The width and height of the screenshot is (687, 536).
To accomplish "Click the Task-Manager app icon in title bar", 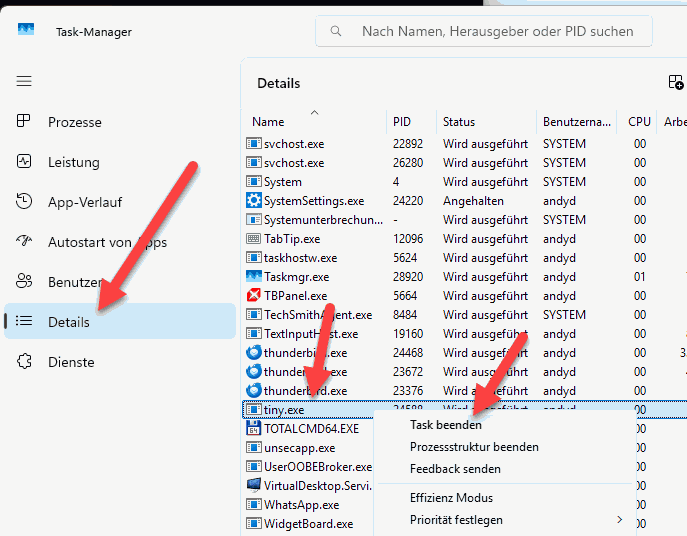I will click(26, 29).
